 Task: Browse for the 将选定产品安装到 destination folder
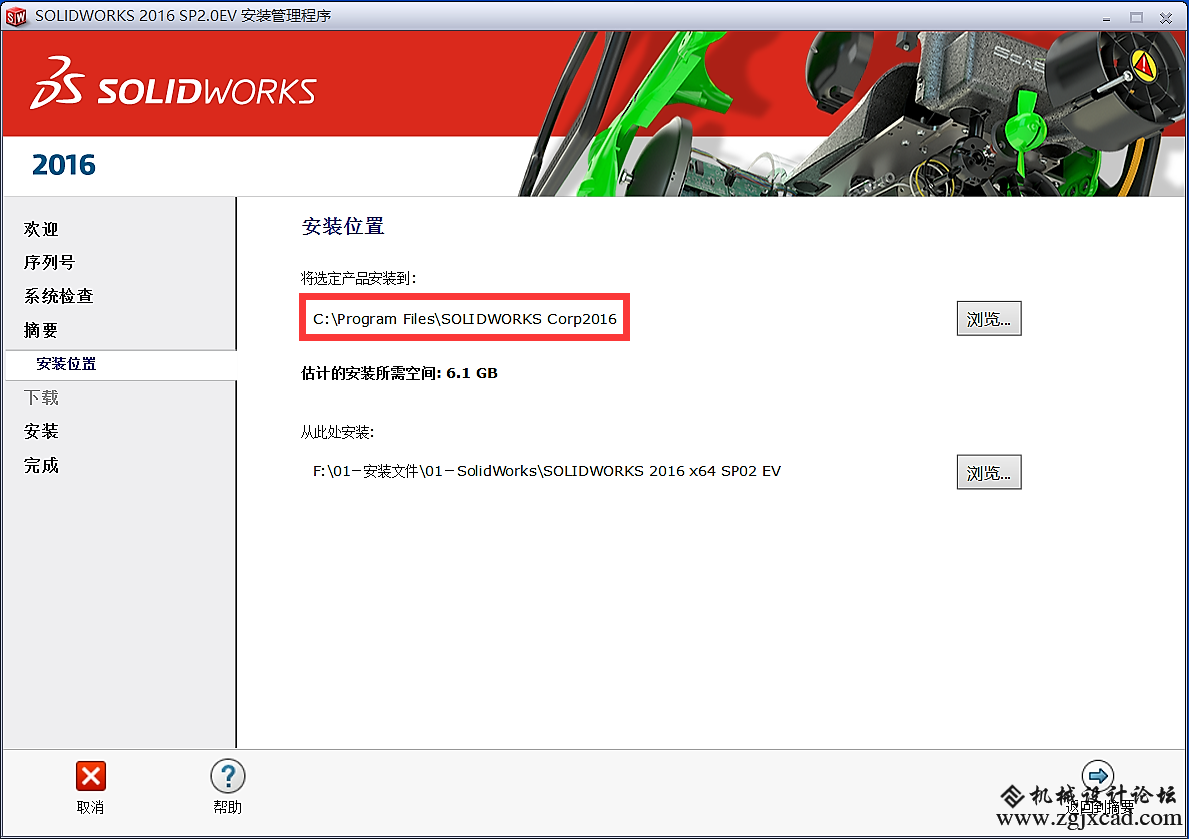[989, 319]
